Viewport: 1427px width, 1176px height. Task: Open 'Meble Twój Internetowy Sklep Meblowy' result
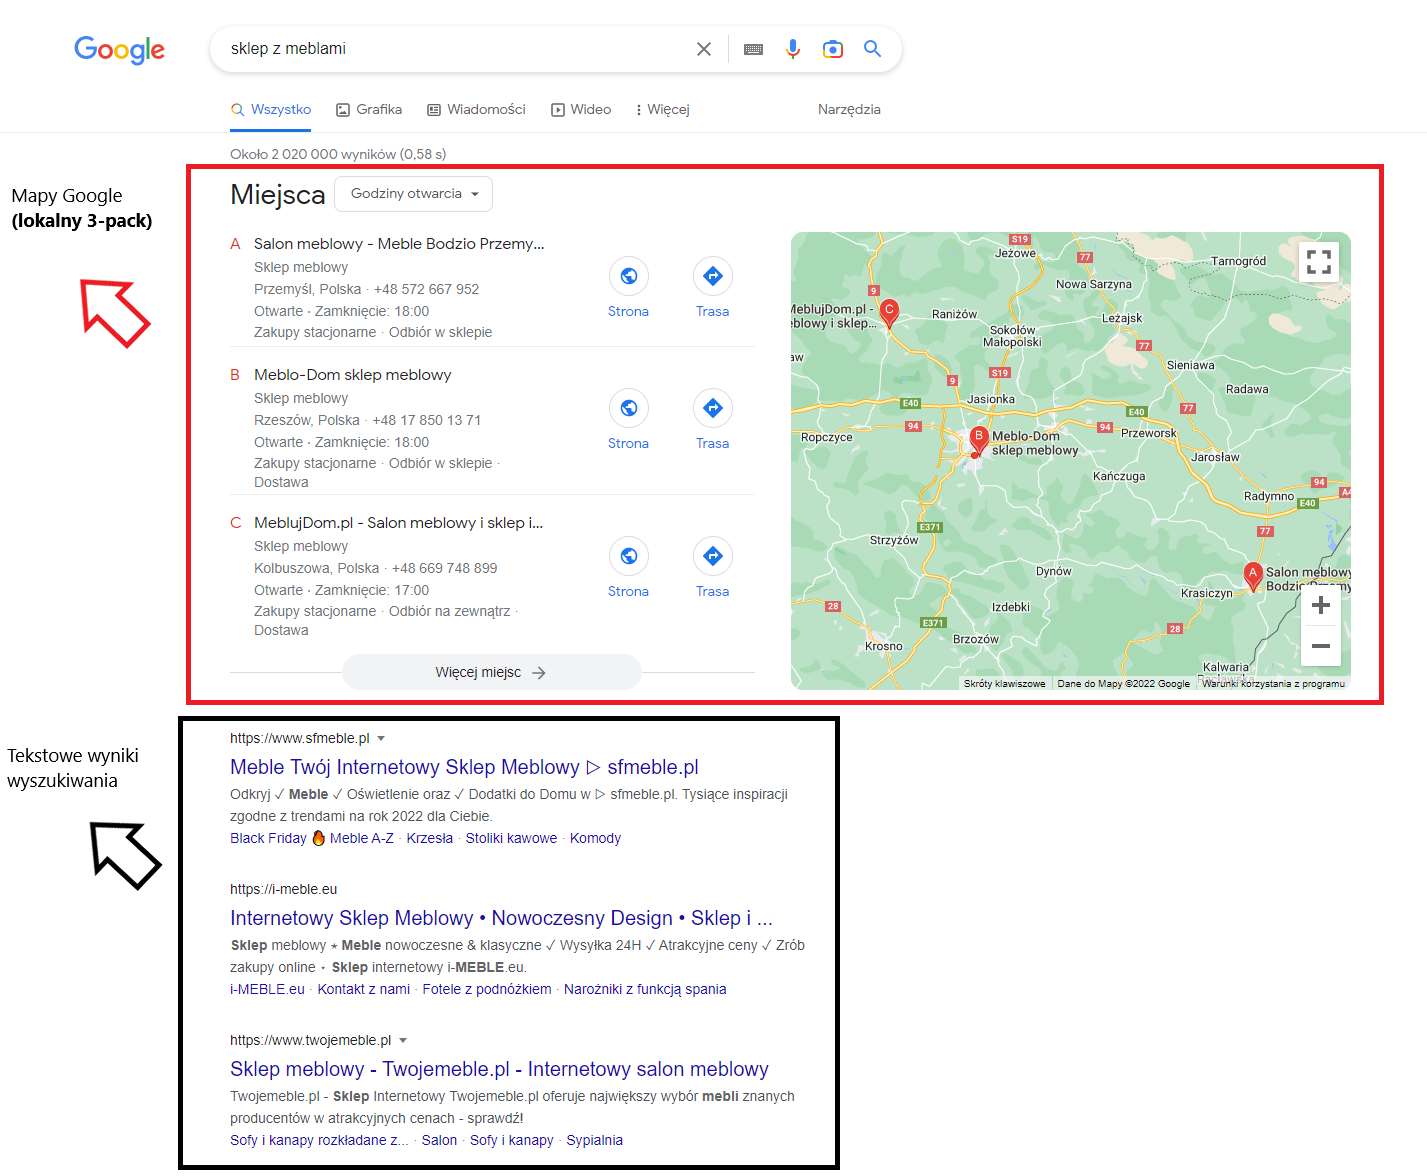(464, 767)
